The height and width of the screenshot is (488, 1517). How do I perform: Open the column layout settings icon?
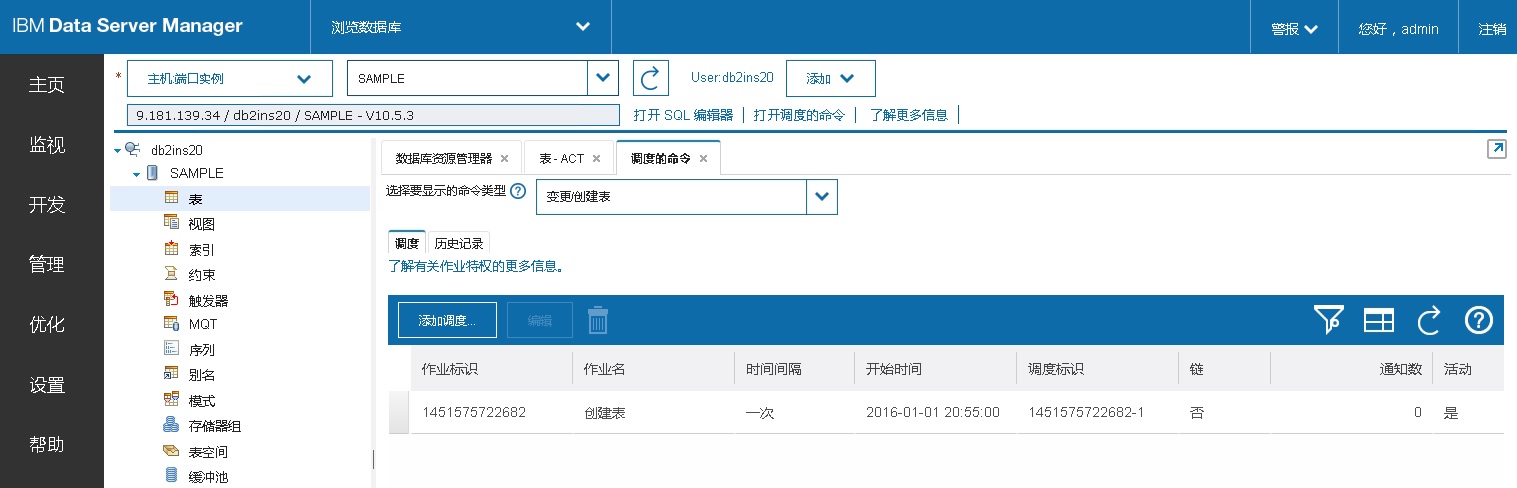coord(1379,320)
